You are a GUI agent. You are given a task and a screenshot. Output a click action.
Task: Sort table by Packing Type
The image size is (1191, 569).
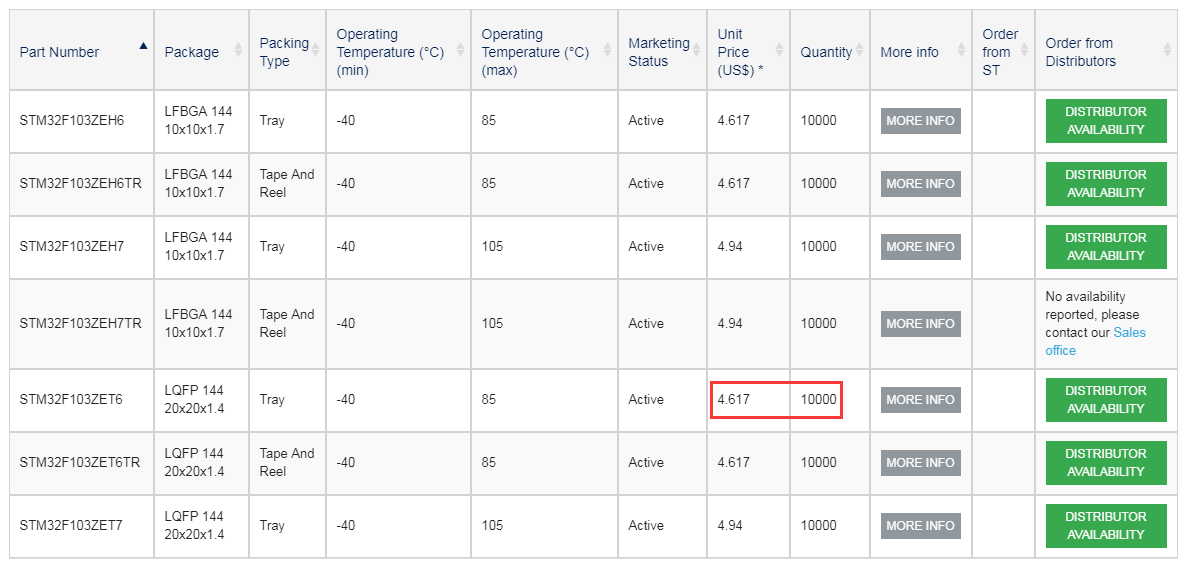click(316, 50)
